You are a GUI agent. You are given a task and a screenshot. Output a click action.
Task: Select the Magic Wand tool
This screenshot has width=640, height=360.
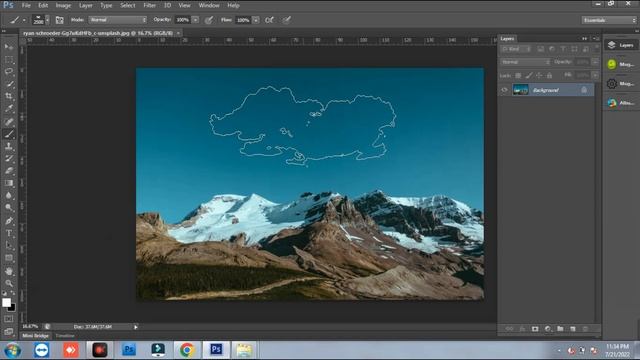point(9,84)
